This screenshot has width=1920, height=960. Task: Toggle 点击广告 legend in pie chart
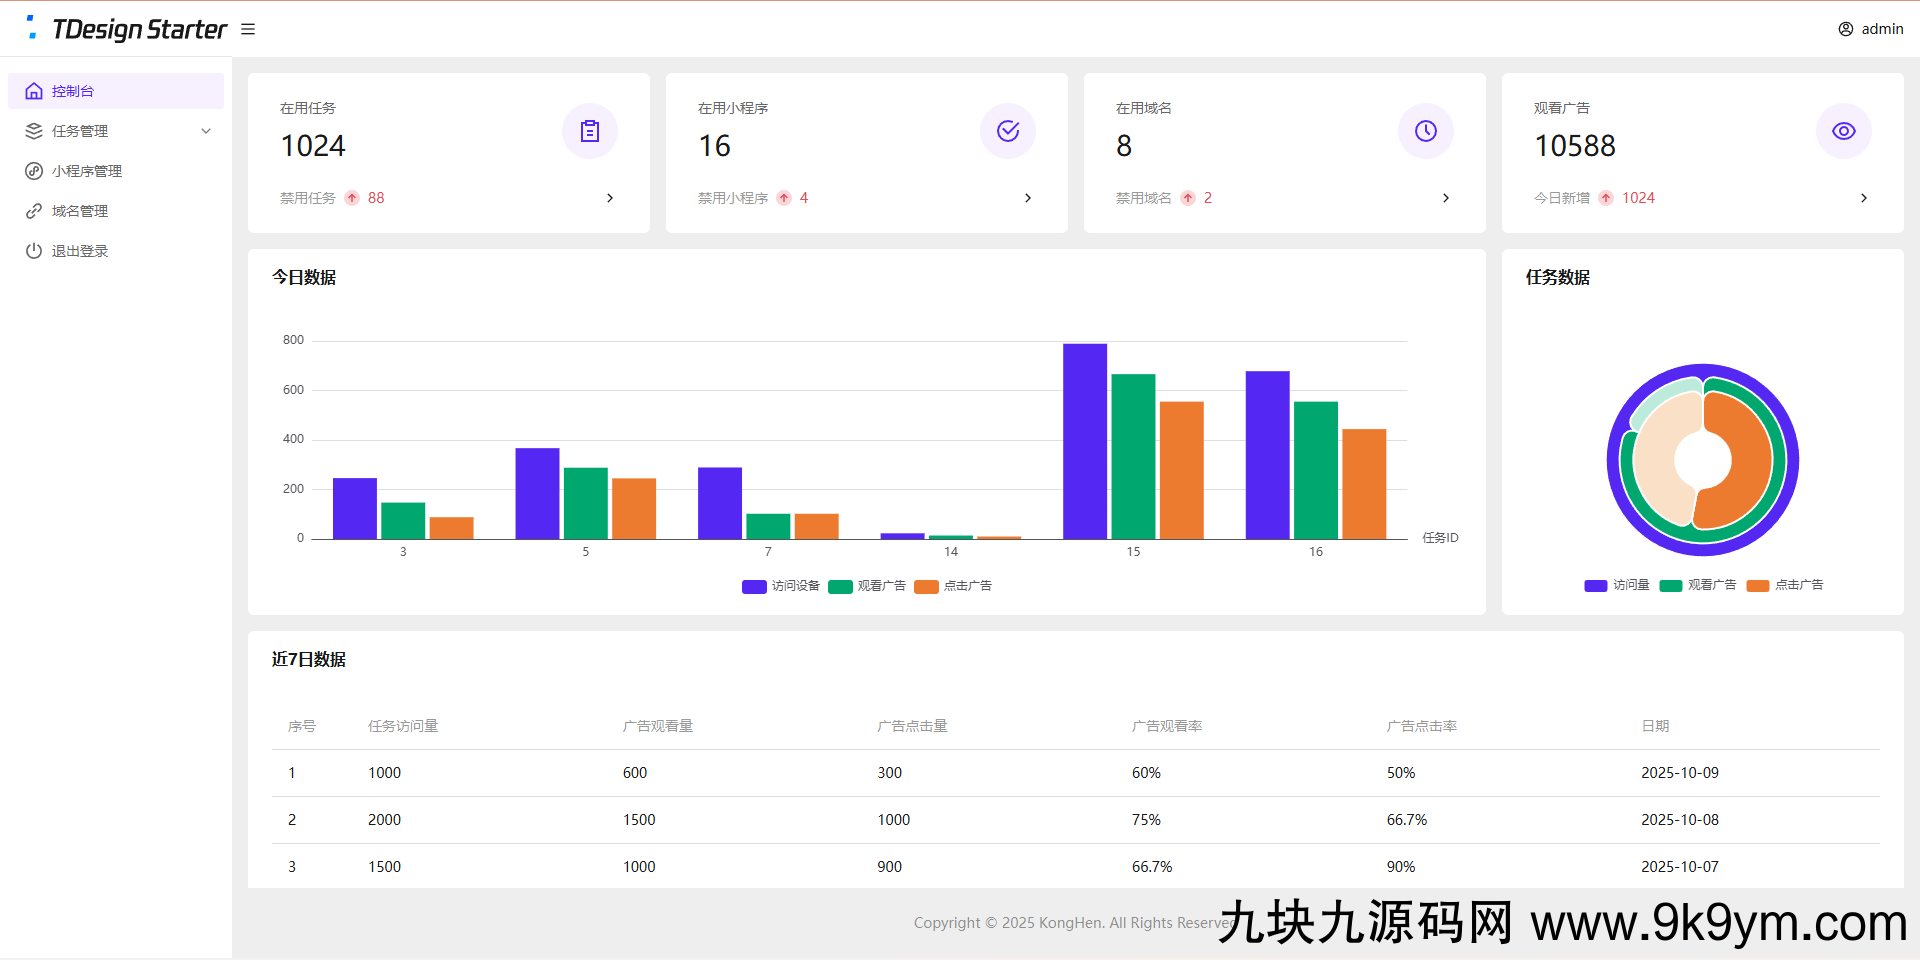[1785, 585]
